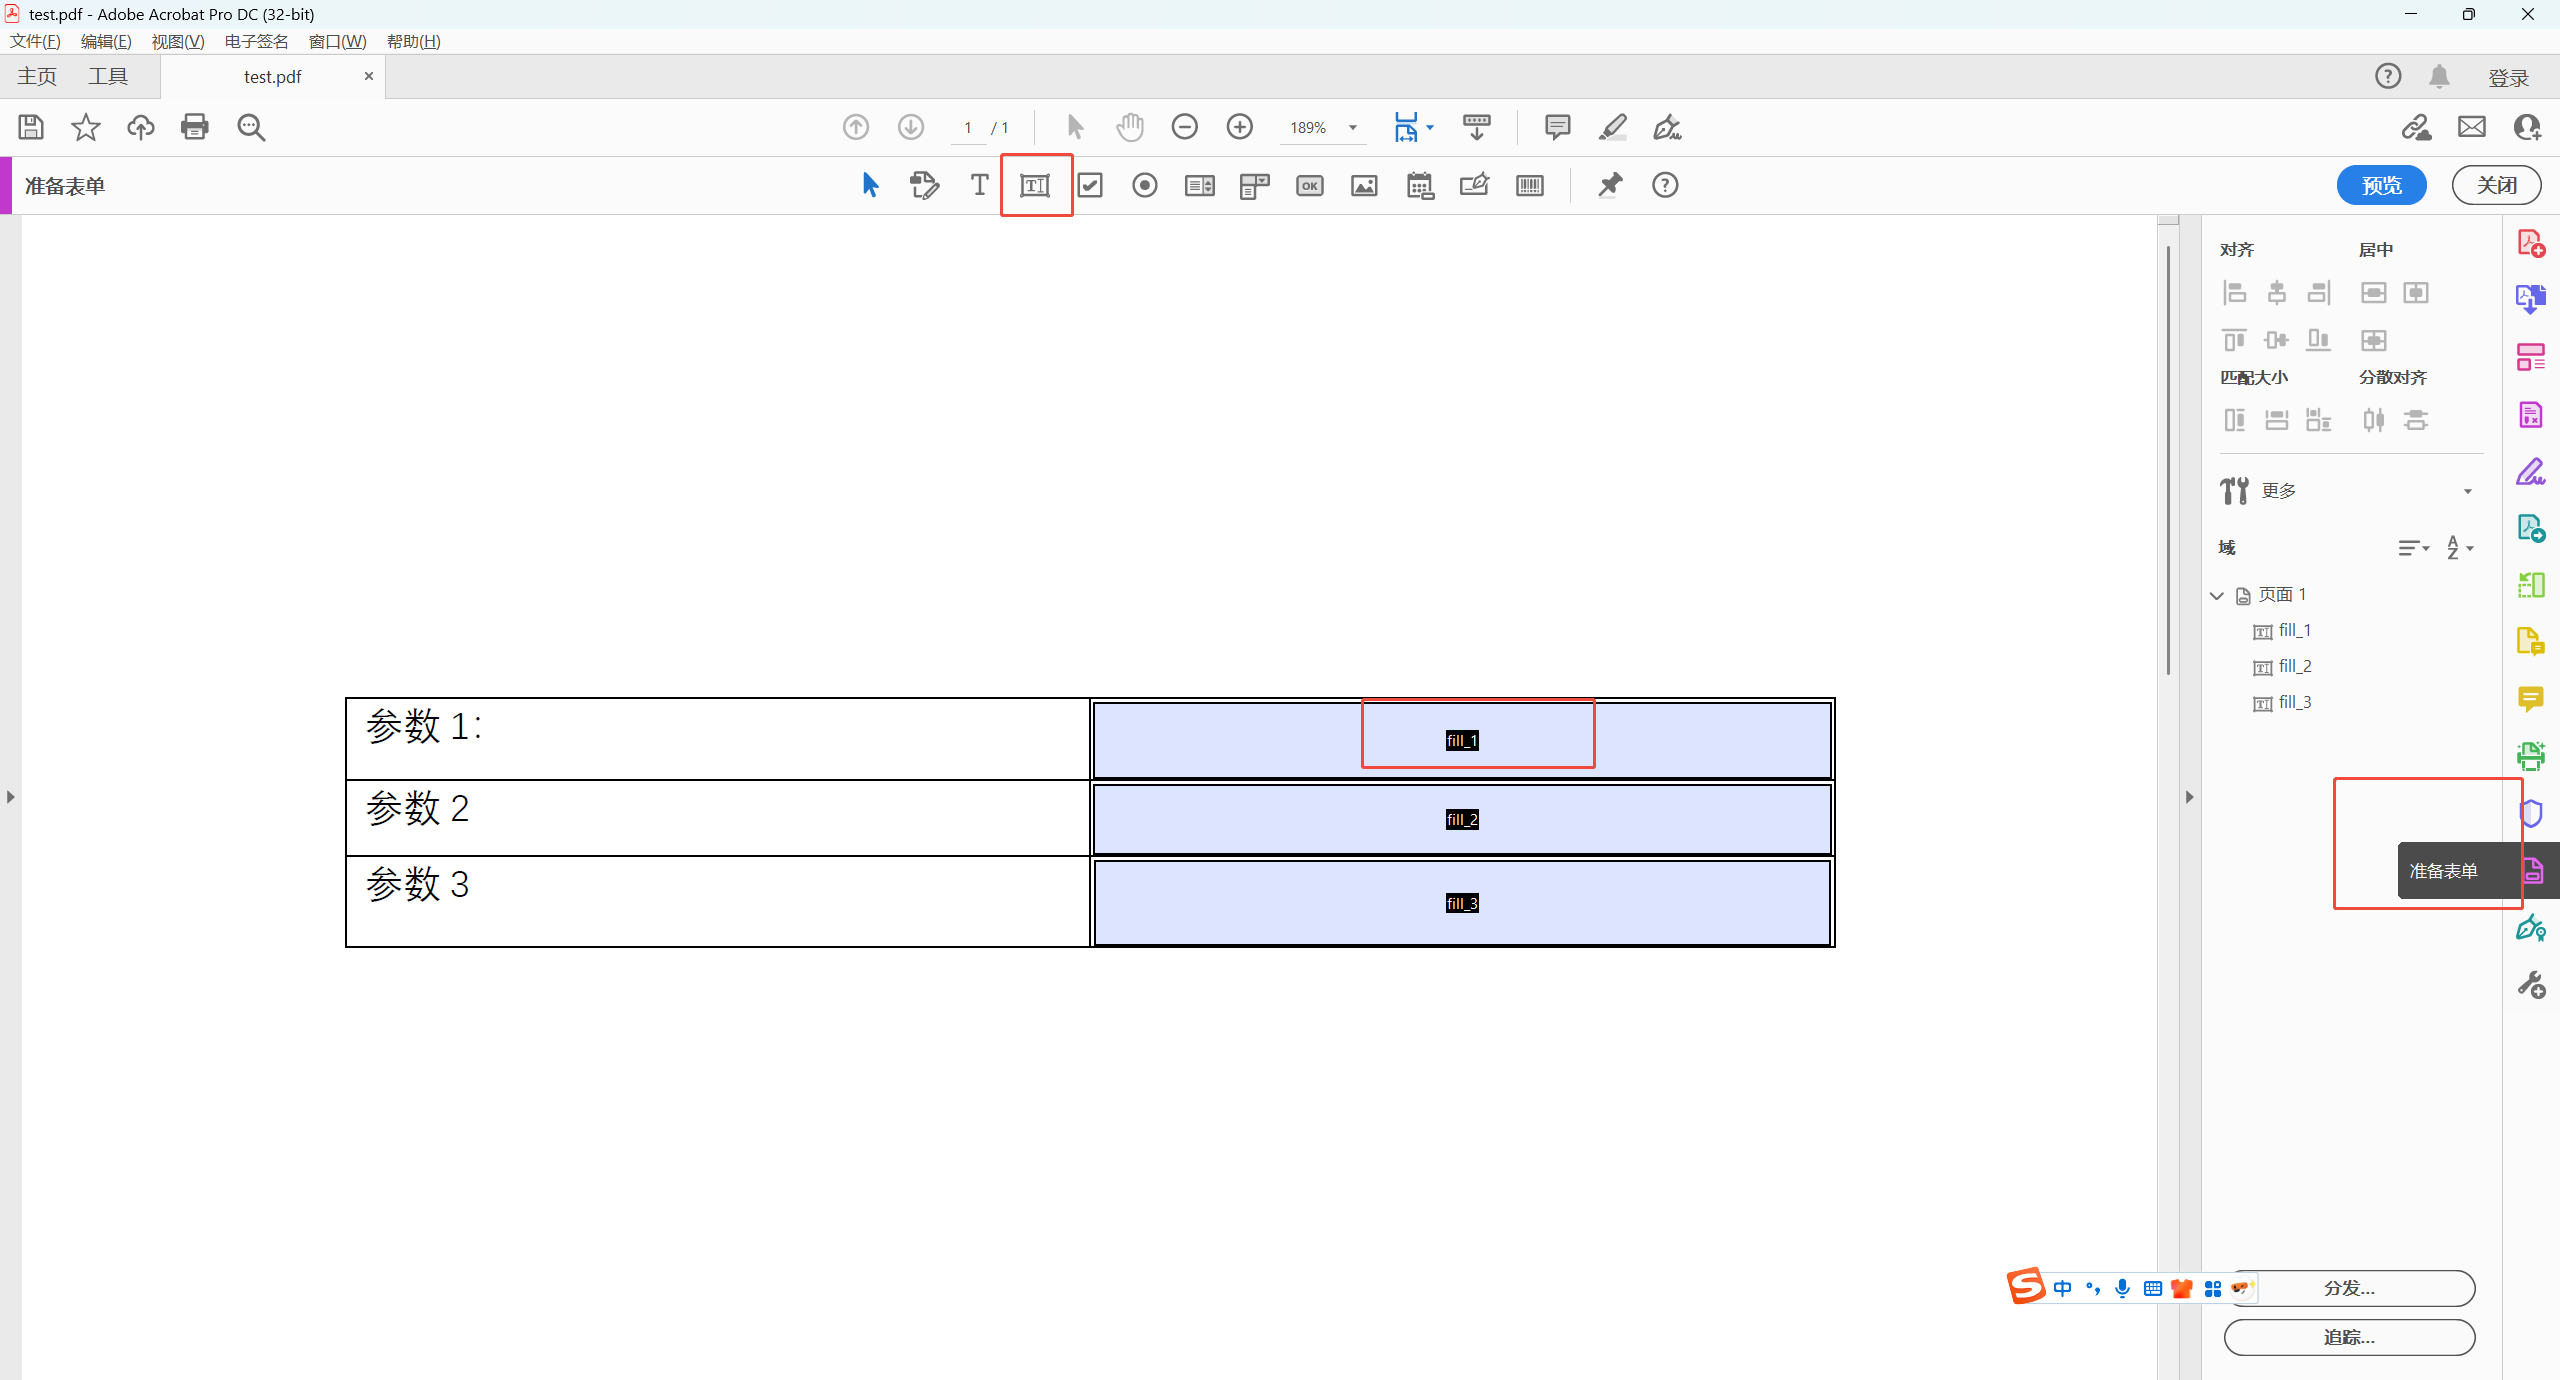Switch to the 工具 tab

[x=108, y=76]
